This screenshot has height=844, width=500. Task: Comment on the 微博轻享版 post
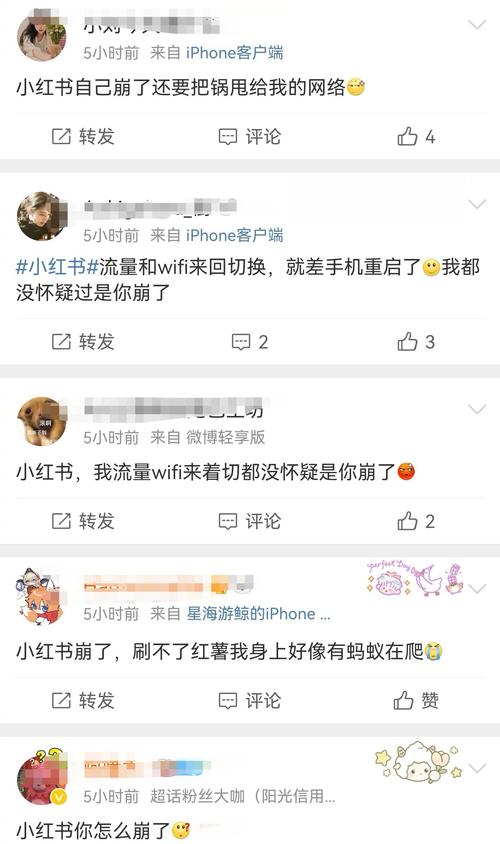tap(250, 521)
